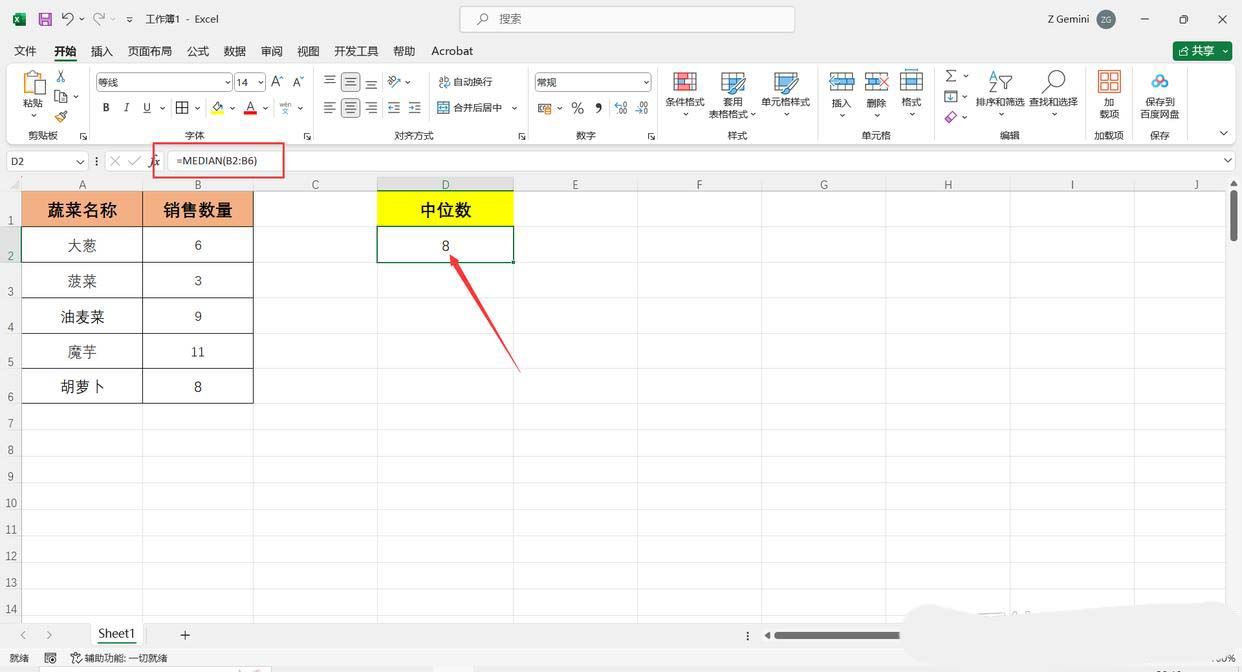
Task: Increase font size with larger A icon
Action: tap(277, 82)
